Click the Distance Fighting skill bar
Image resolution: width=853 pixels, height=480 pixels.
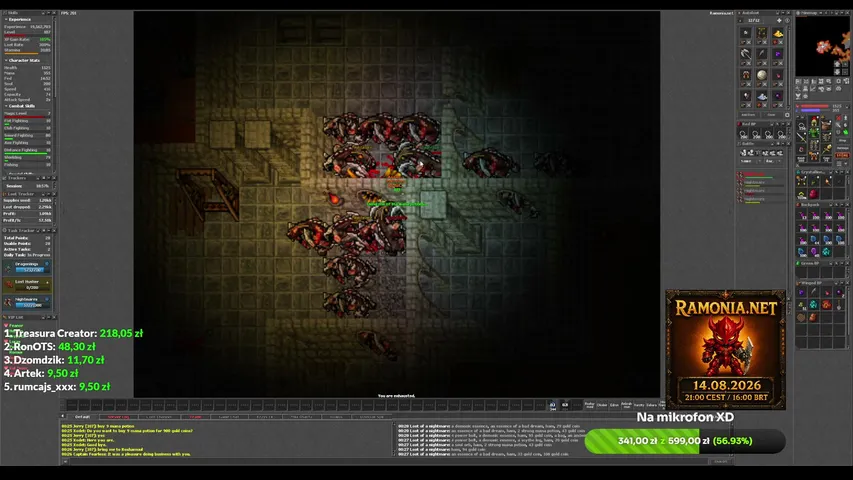click(27, 151)
